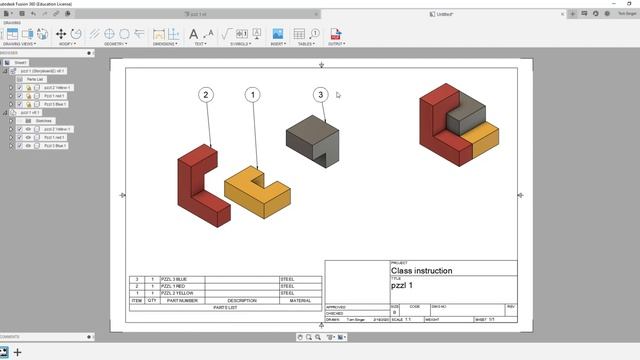Open the Text dropdown

[x=200, y=44]
